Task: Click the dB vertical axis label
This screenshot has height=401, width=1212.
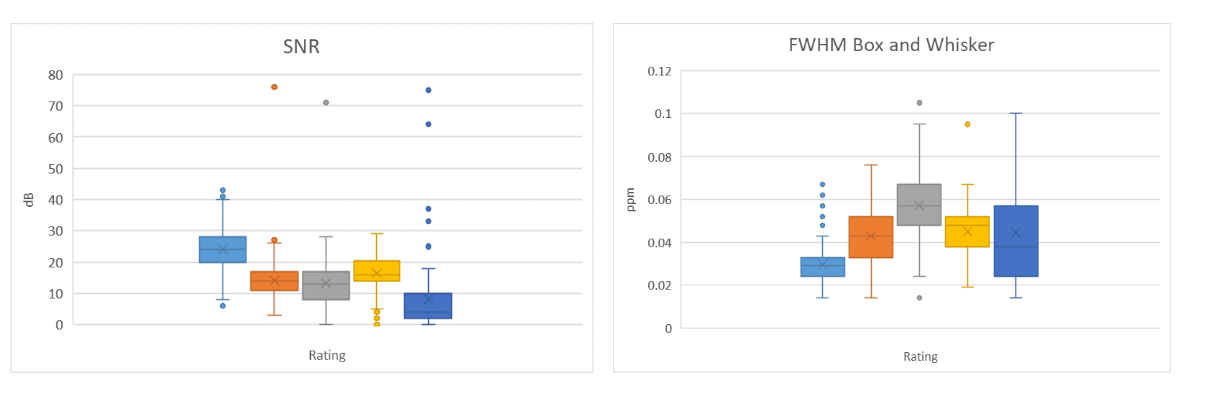Action: click(x=31, y=200)
